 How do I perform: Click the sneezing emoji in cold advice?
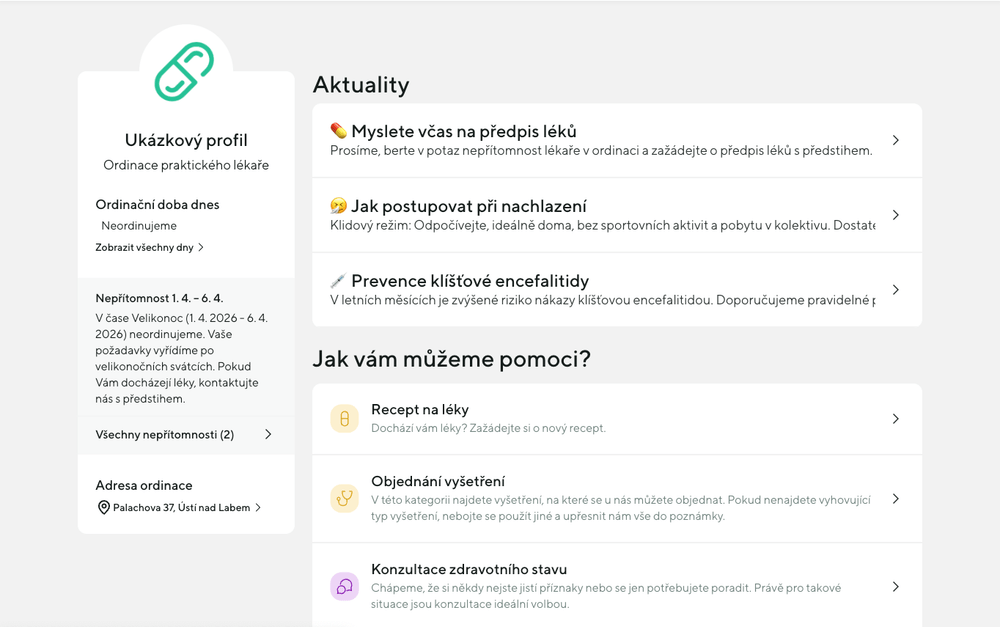click(339, 206)
